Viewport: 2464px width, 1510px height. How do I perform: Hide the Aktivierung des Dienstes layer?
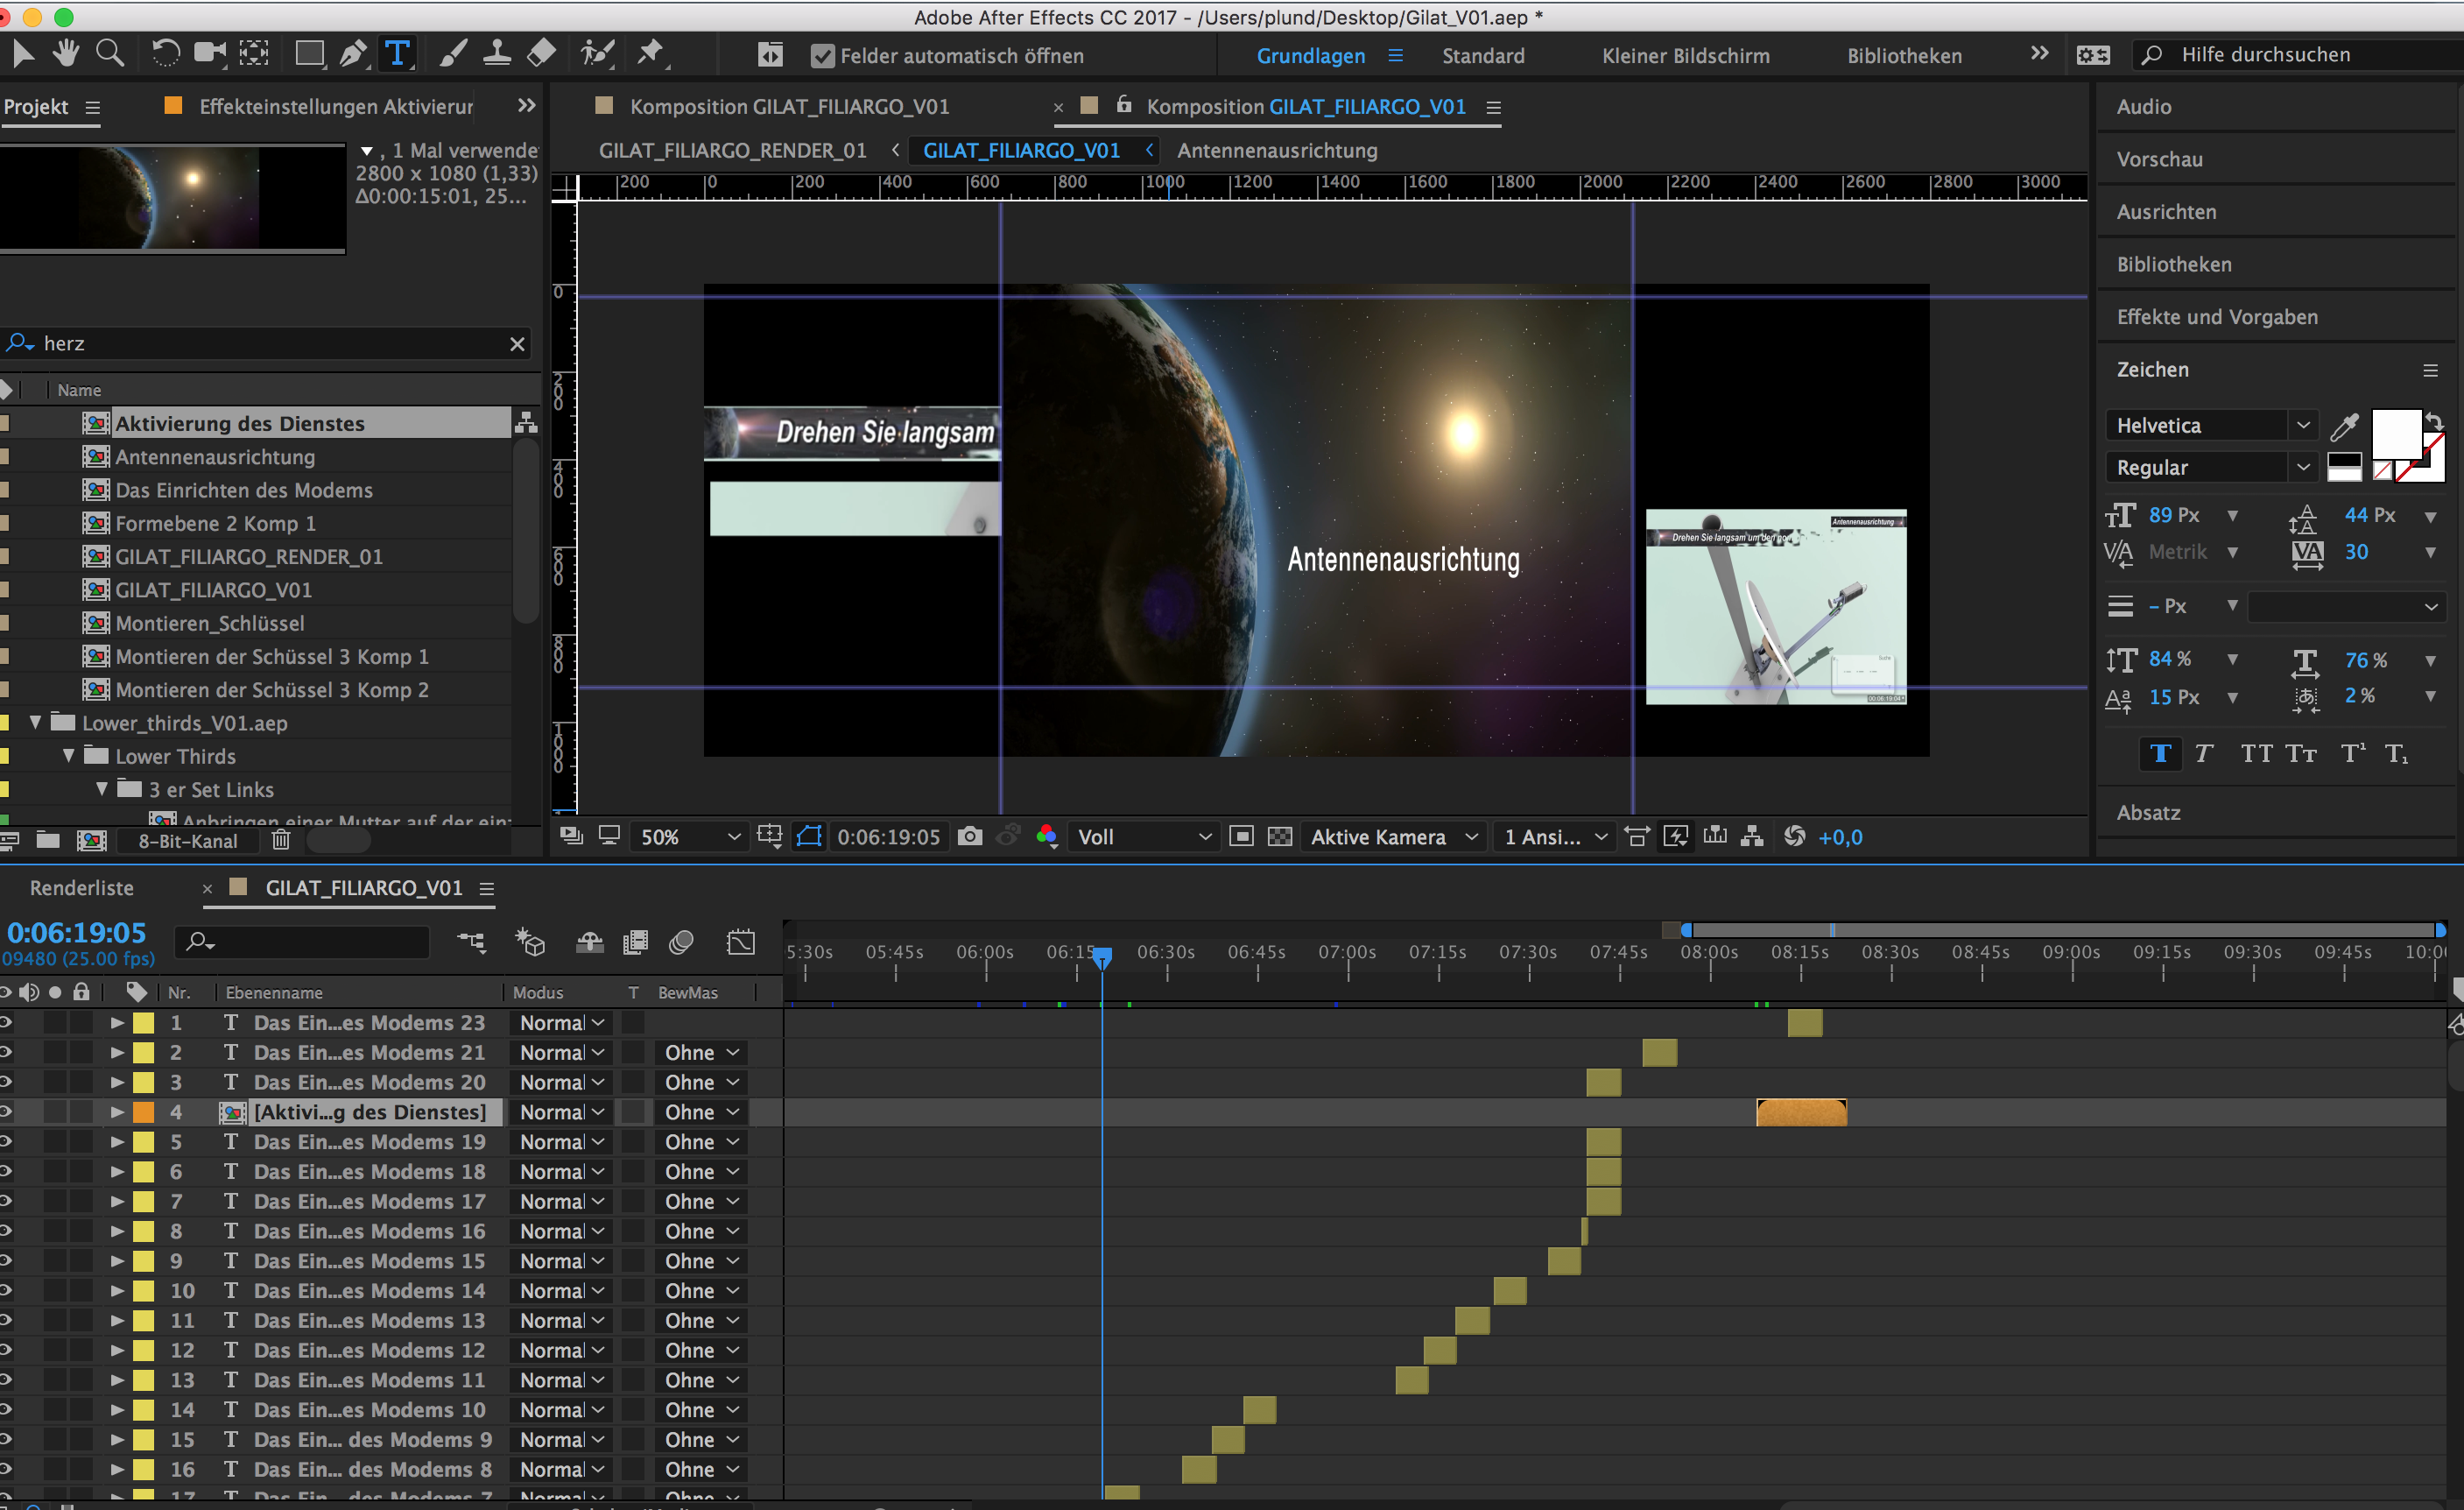[5, 1112]
